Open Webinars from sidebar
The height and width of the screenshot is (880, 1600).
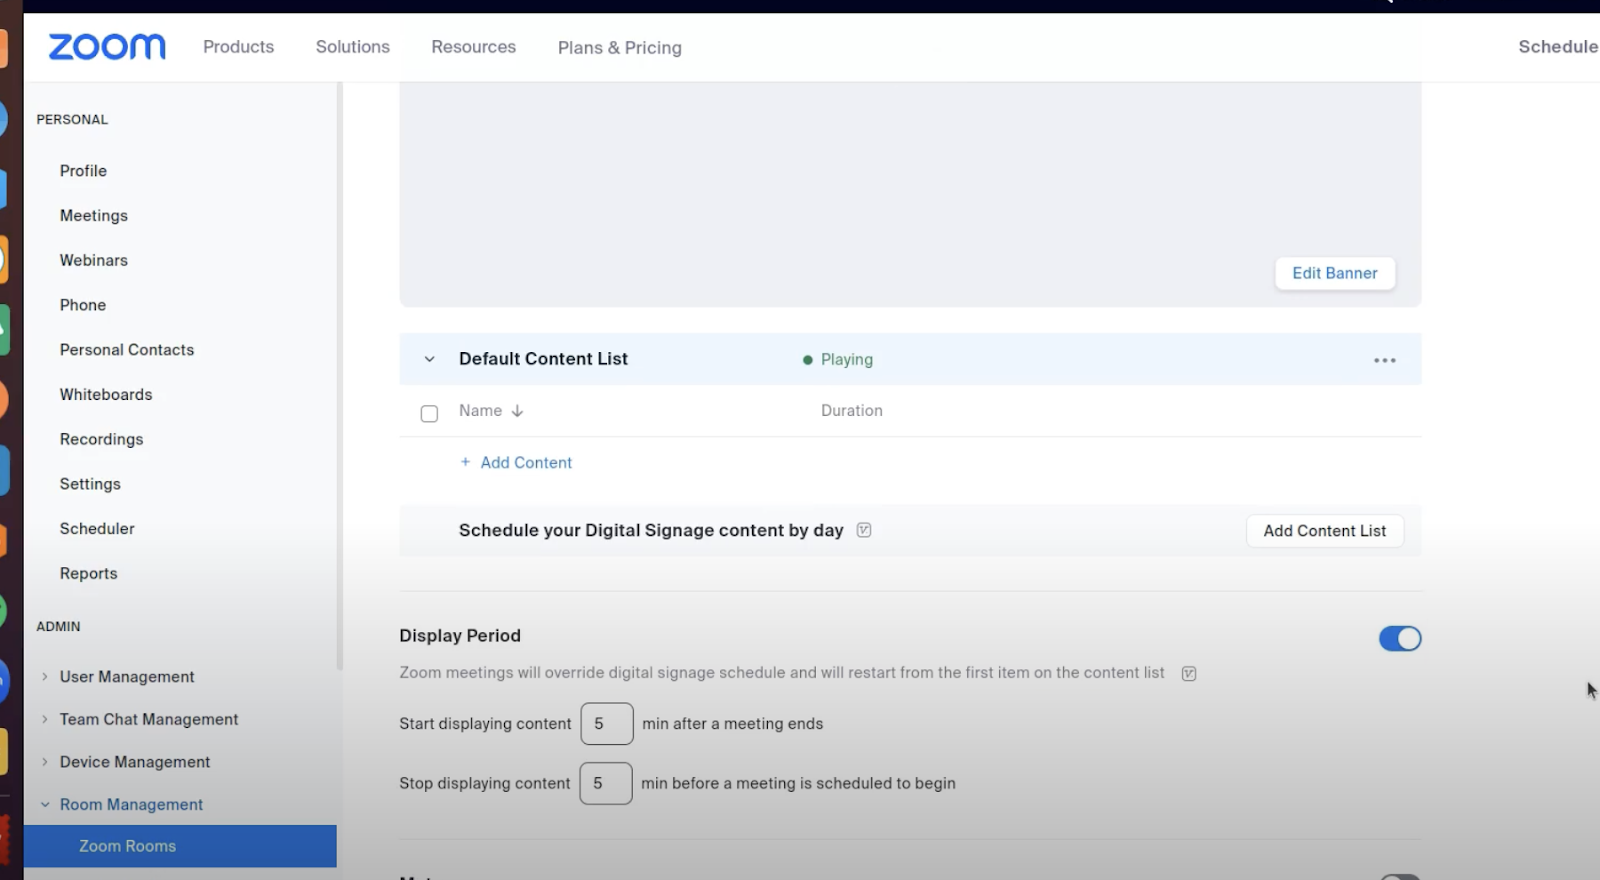point(94,260)
